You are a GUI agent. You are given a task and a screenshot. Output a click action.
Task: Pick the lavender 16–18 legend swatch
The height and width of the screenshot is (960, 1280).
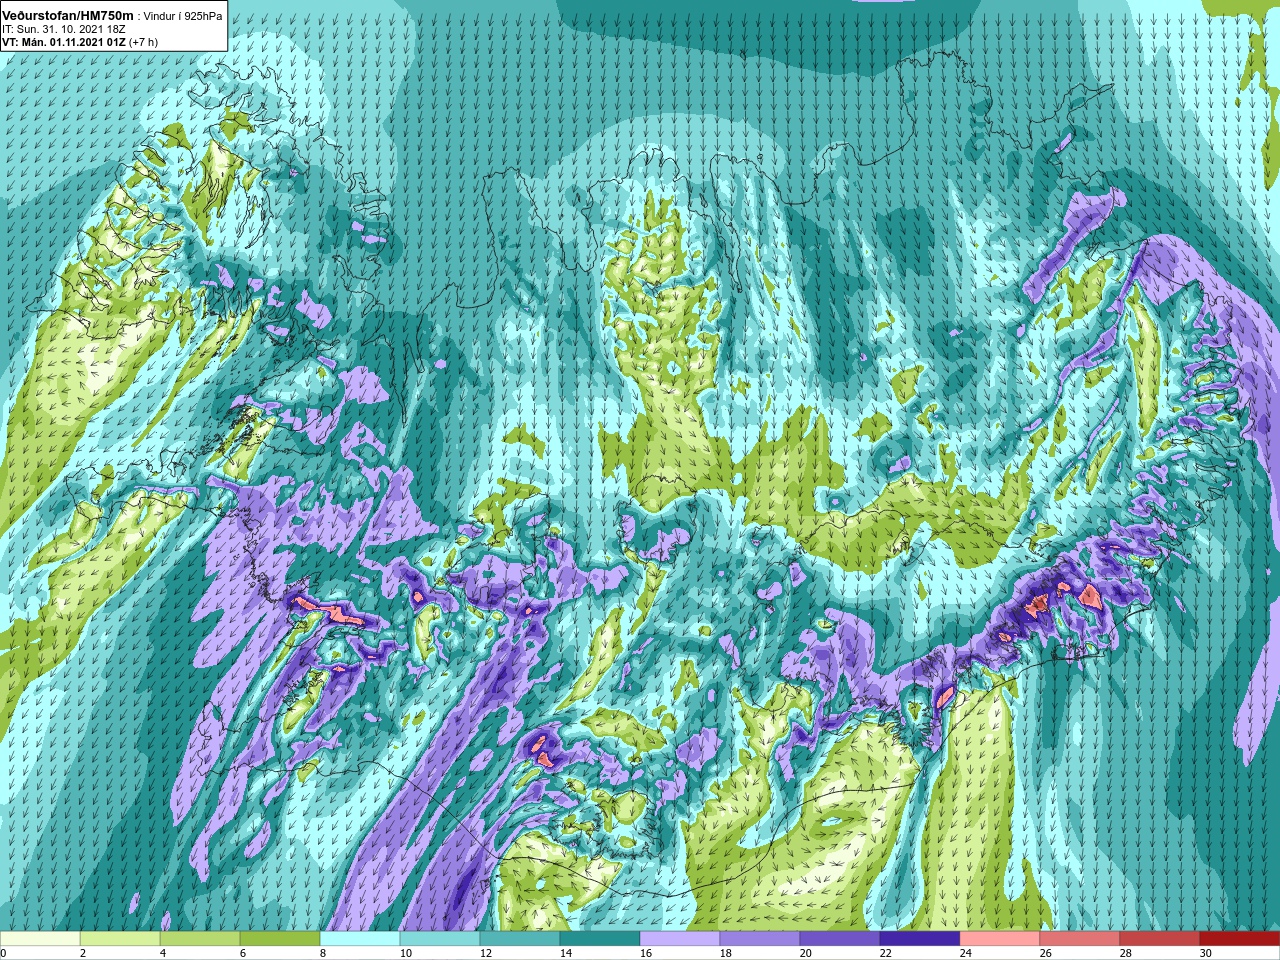pos(680,939)
